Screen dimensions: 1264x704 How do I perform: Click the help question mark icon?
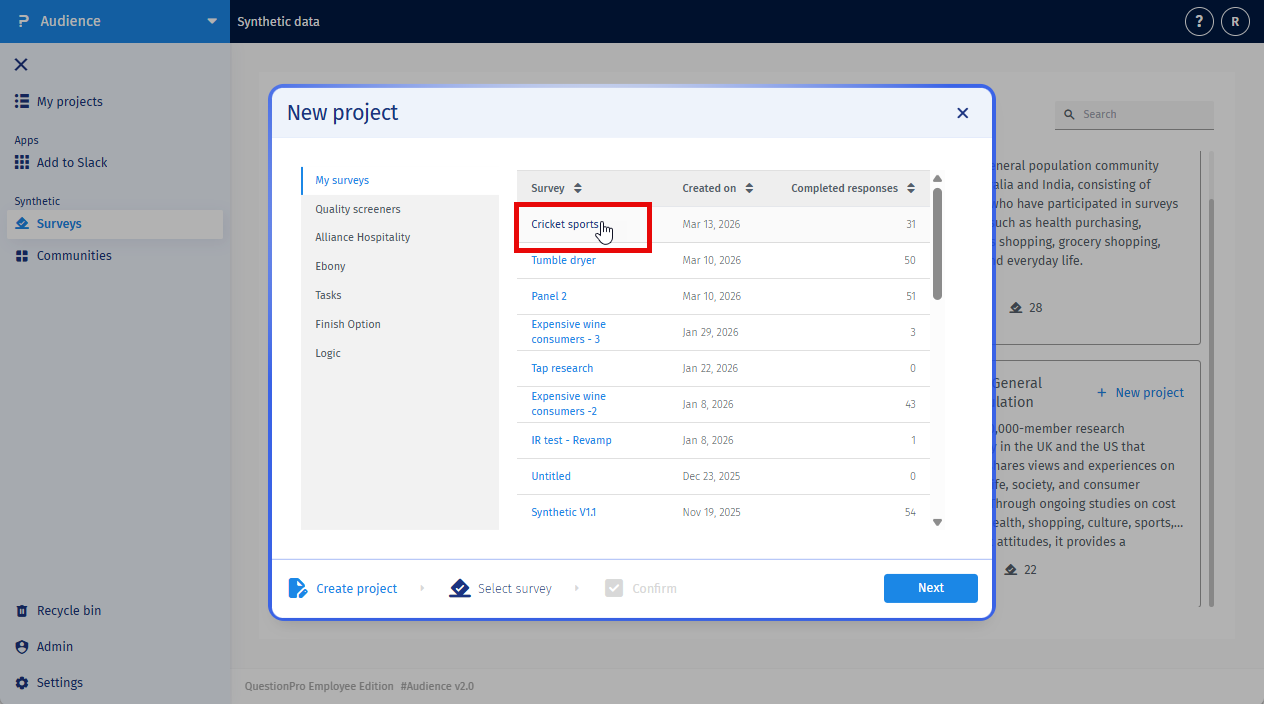(1199, 21)
